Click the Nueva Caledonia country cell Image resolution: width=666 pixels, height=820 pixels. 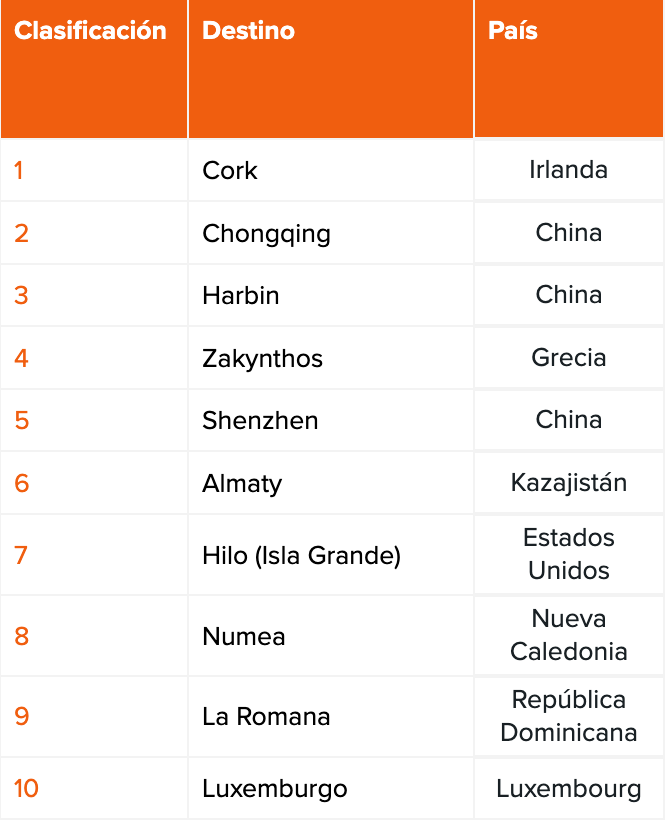click(568, 635)
